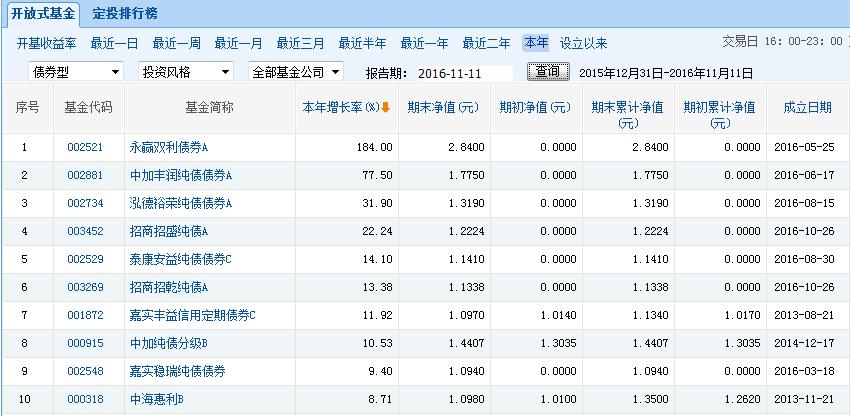850x416 pixels.
Task: Open fund 中加丰润纯债债券A
Action: (181, 176)
